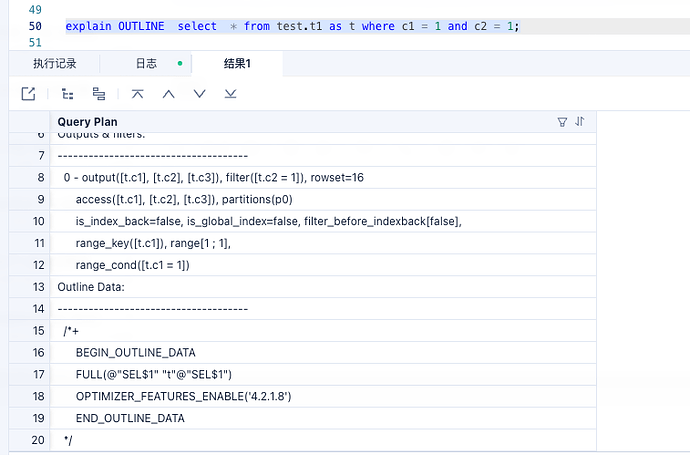
Task: Click the explain OUTLINE SQL line in editor
Action: [292, 26]
